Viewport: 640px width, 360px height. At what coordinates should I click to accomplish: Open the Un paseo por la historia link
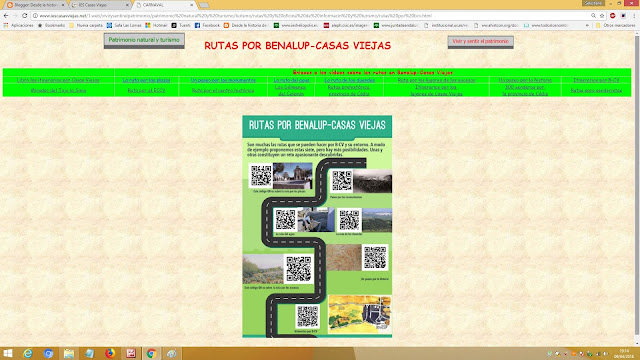click(x=525, y=80)
